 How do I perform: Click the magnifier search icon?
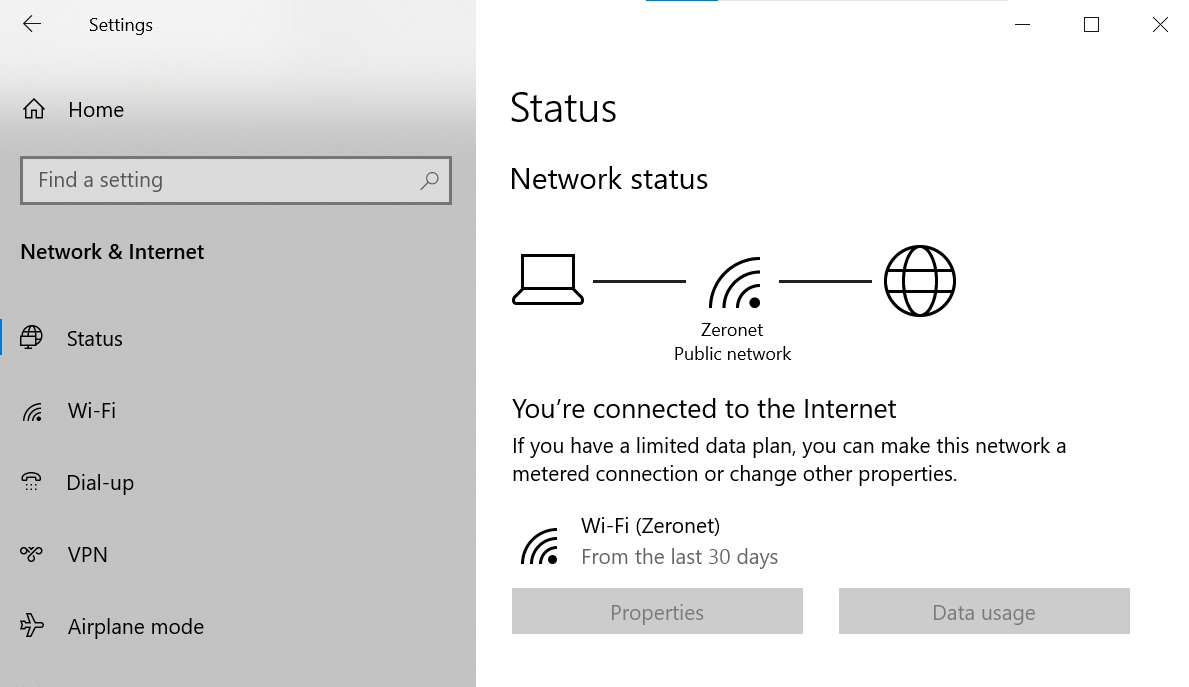pyautogui.click(x=430, y=180)
